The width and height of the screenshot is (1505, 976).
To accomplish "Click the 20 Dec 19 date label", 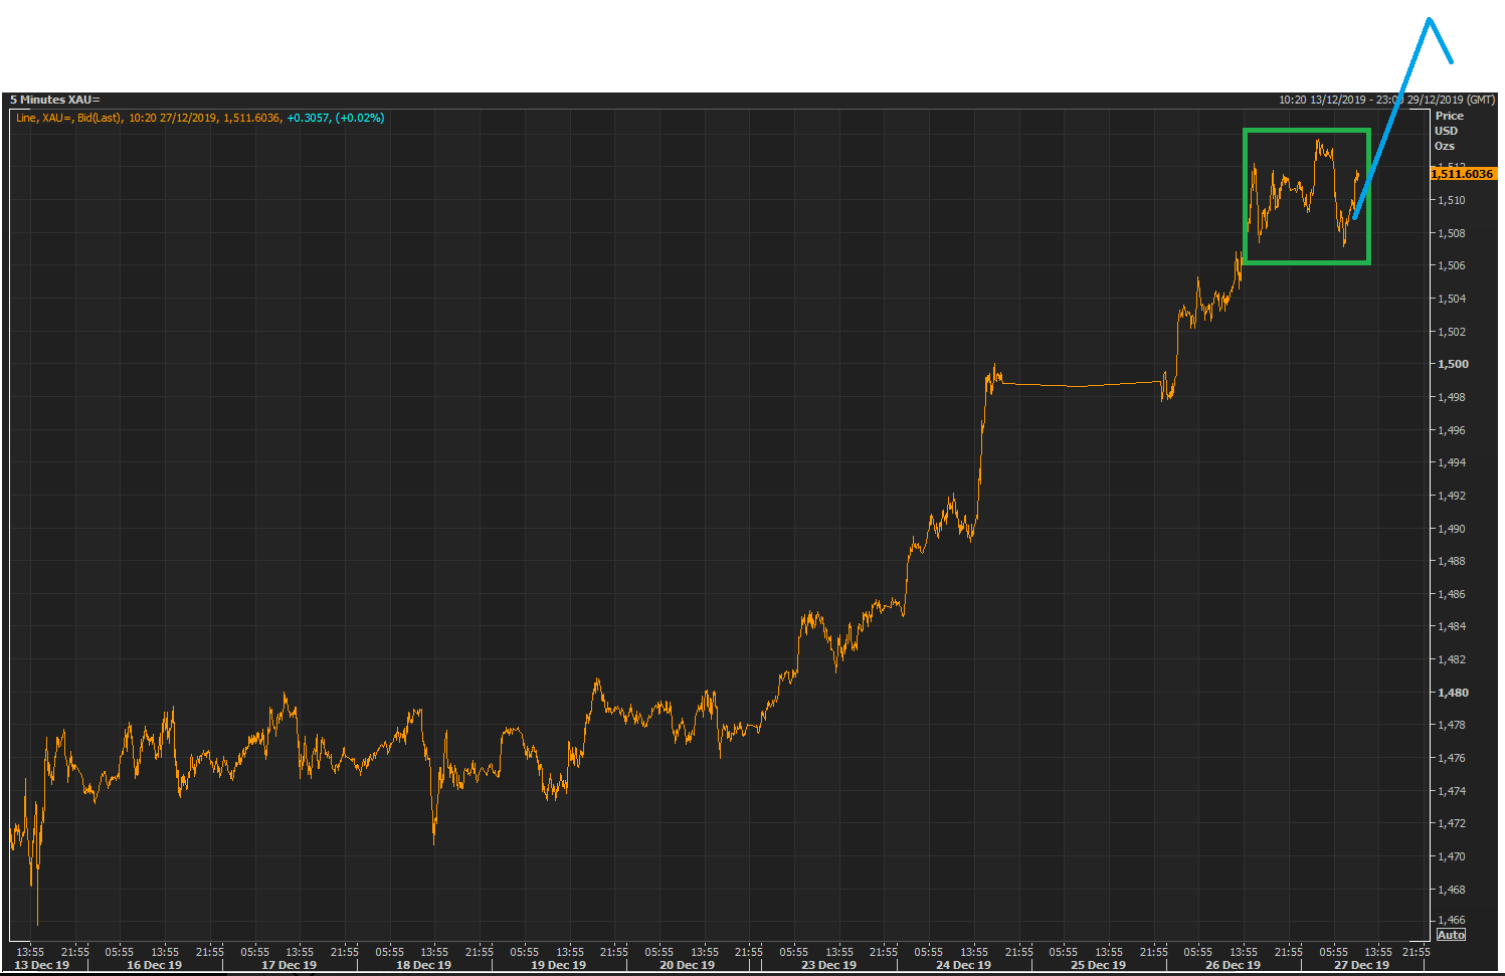I will pyautogui.click(x=687, y=965).
